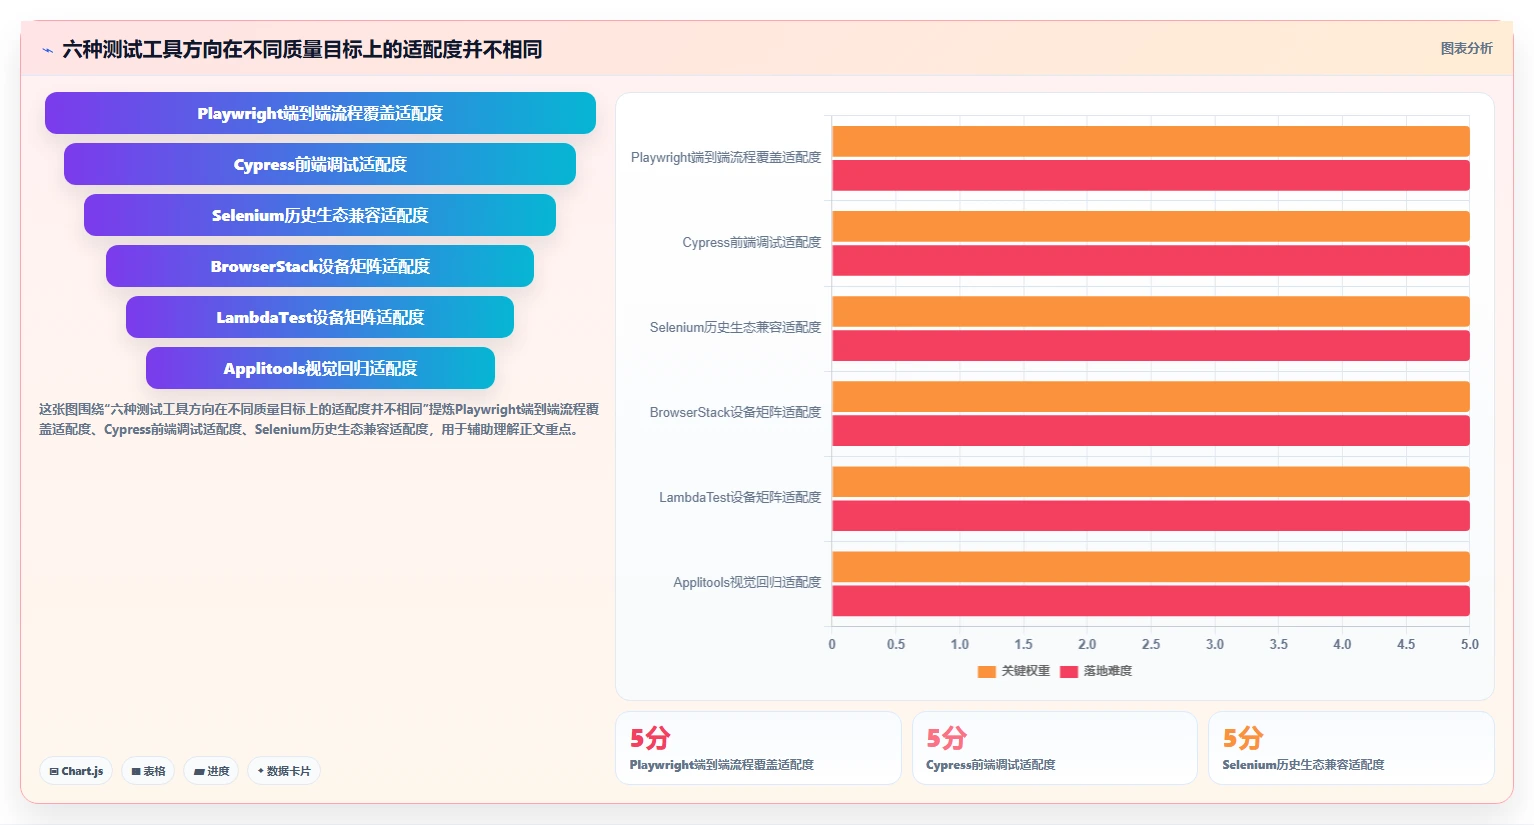The image size is (1534, 825).
Task: Click the red bar for Cypress前端调试适配度
Action: click(x=1151, y=260)
